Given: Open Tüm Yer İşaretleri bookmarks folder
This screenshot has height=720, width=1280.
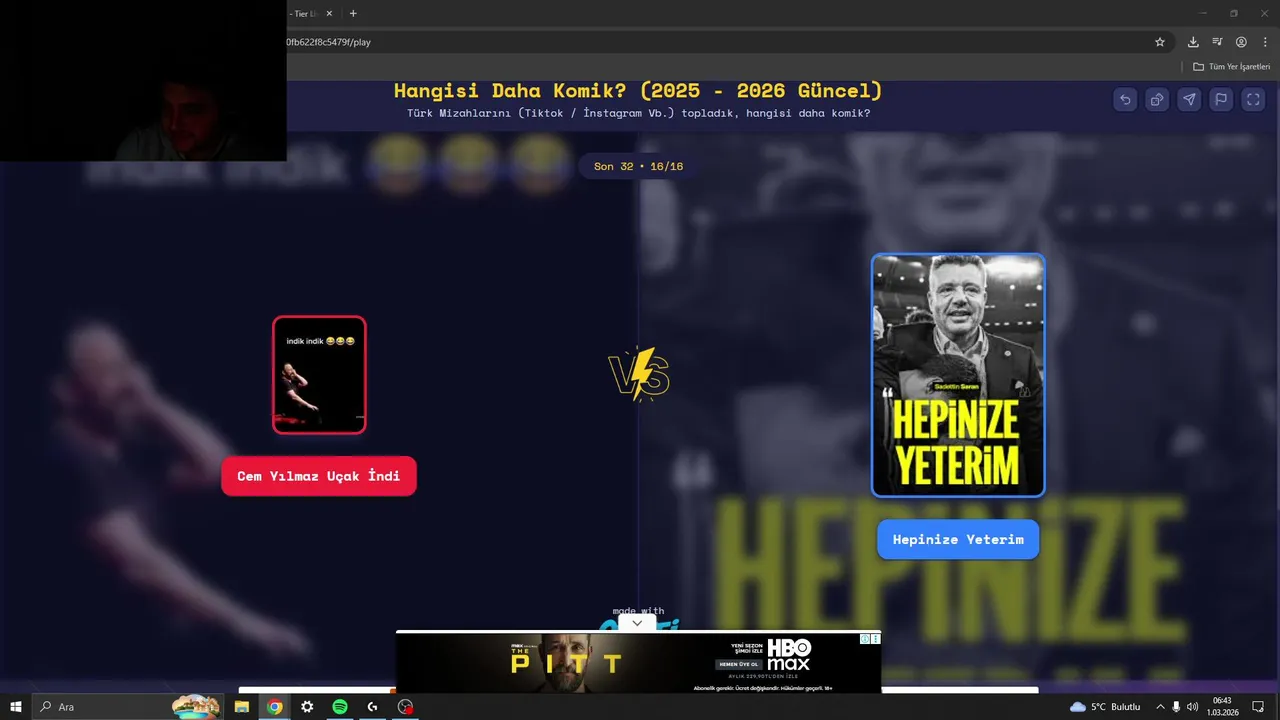Looking at the screenshot, I should coord(1232,67).
